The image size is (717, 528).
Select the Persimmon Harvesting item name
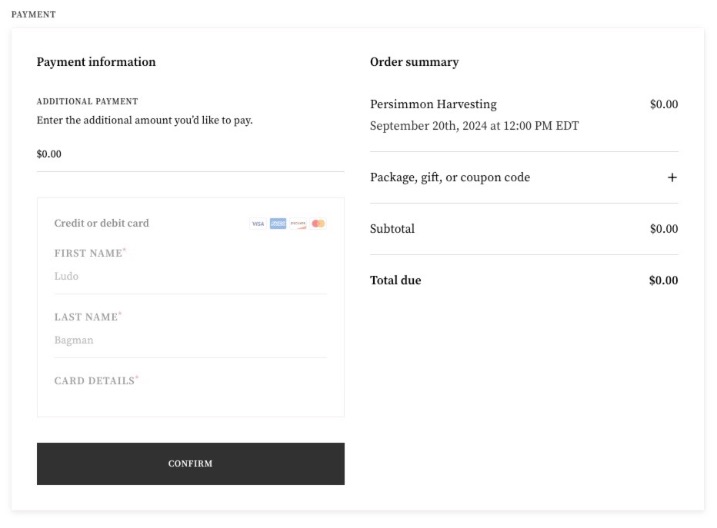click(x=433, y=104)
